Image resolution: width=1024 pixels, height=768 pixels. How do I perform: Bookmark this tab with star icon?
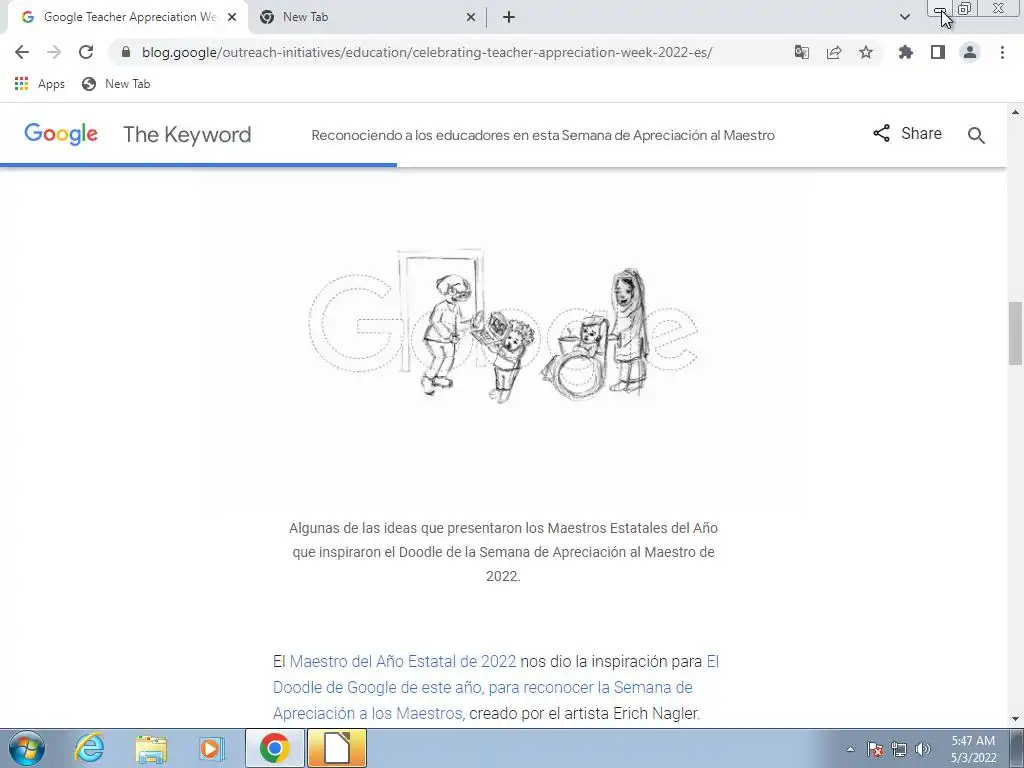point(866,52)
